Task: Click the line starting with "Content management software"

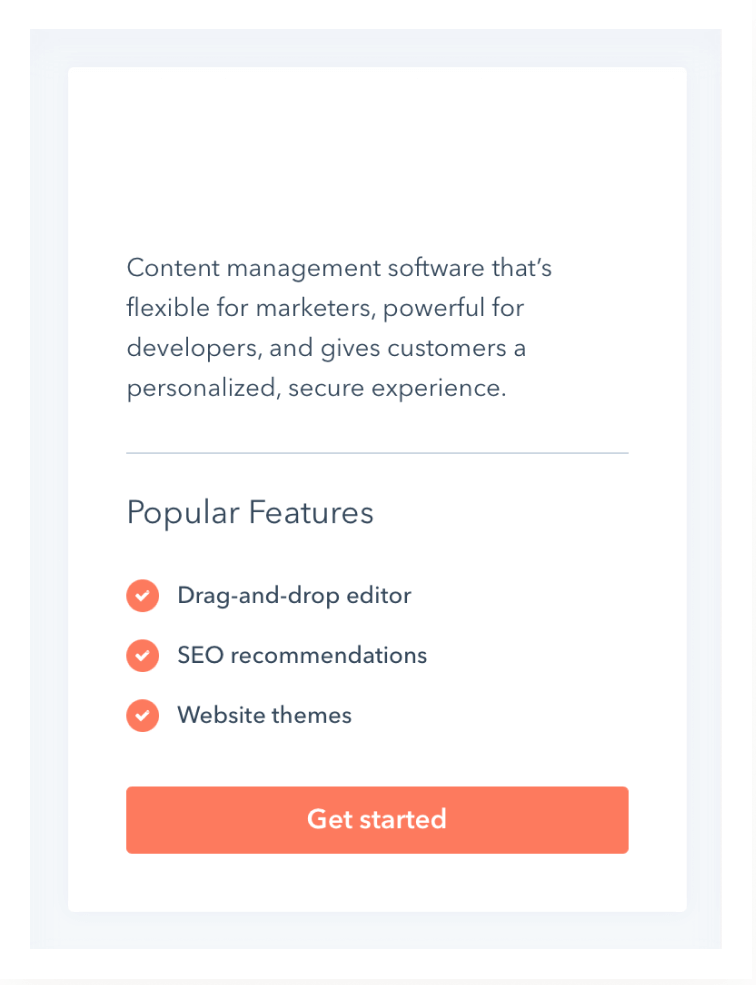Action: [339, 269]
